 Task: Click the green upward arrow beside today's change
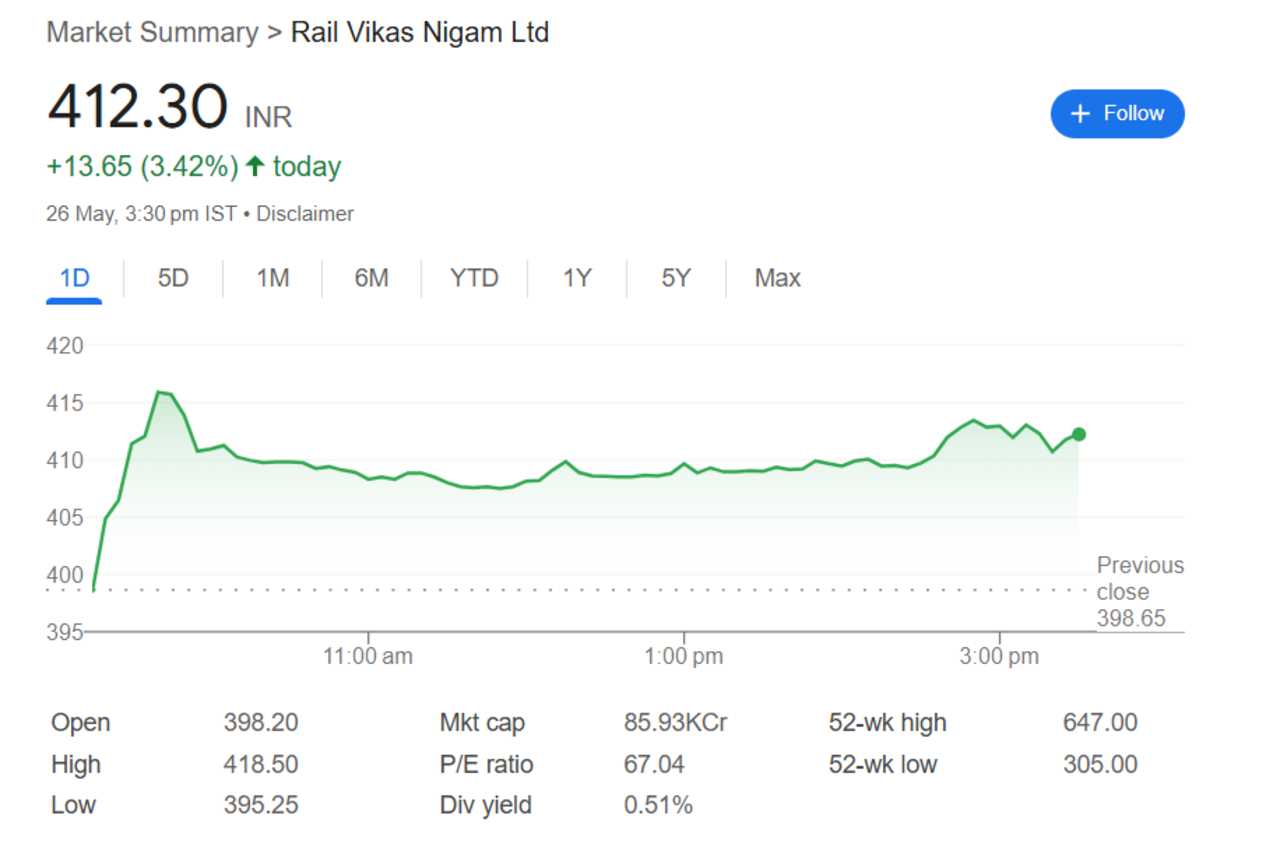[256, 165]
